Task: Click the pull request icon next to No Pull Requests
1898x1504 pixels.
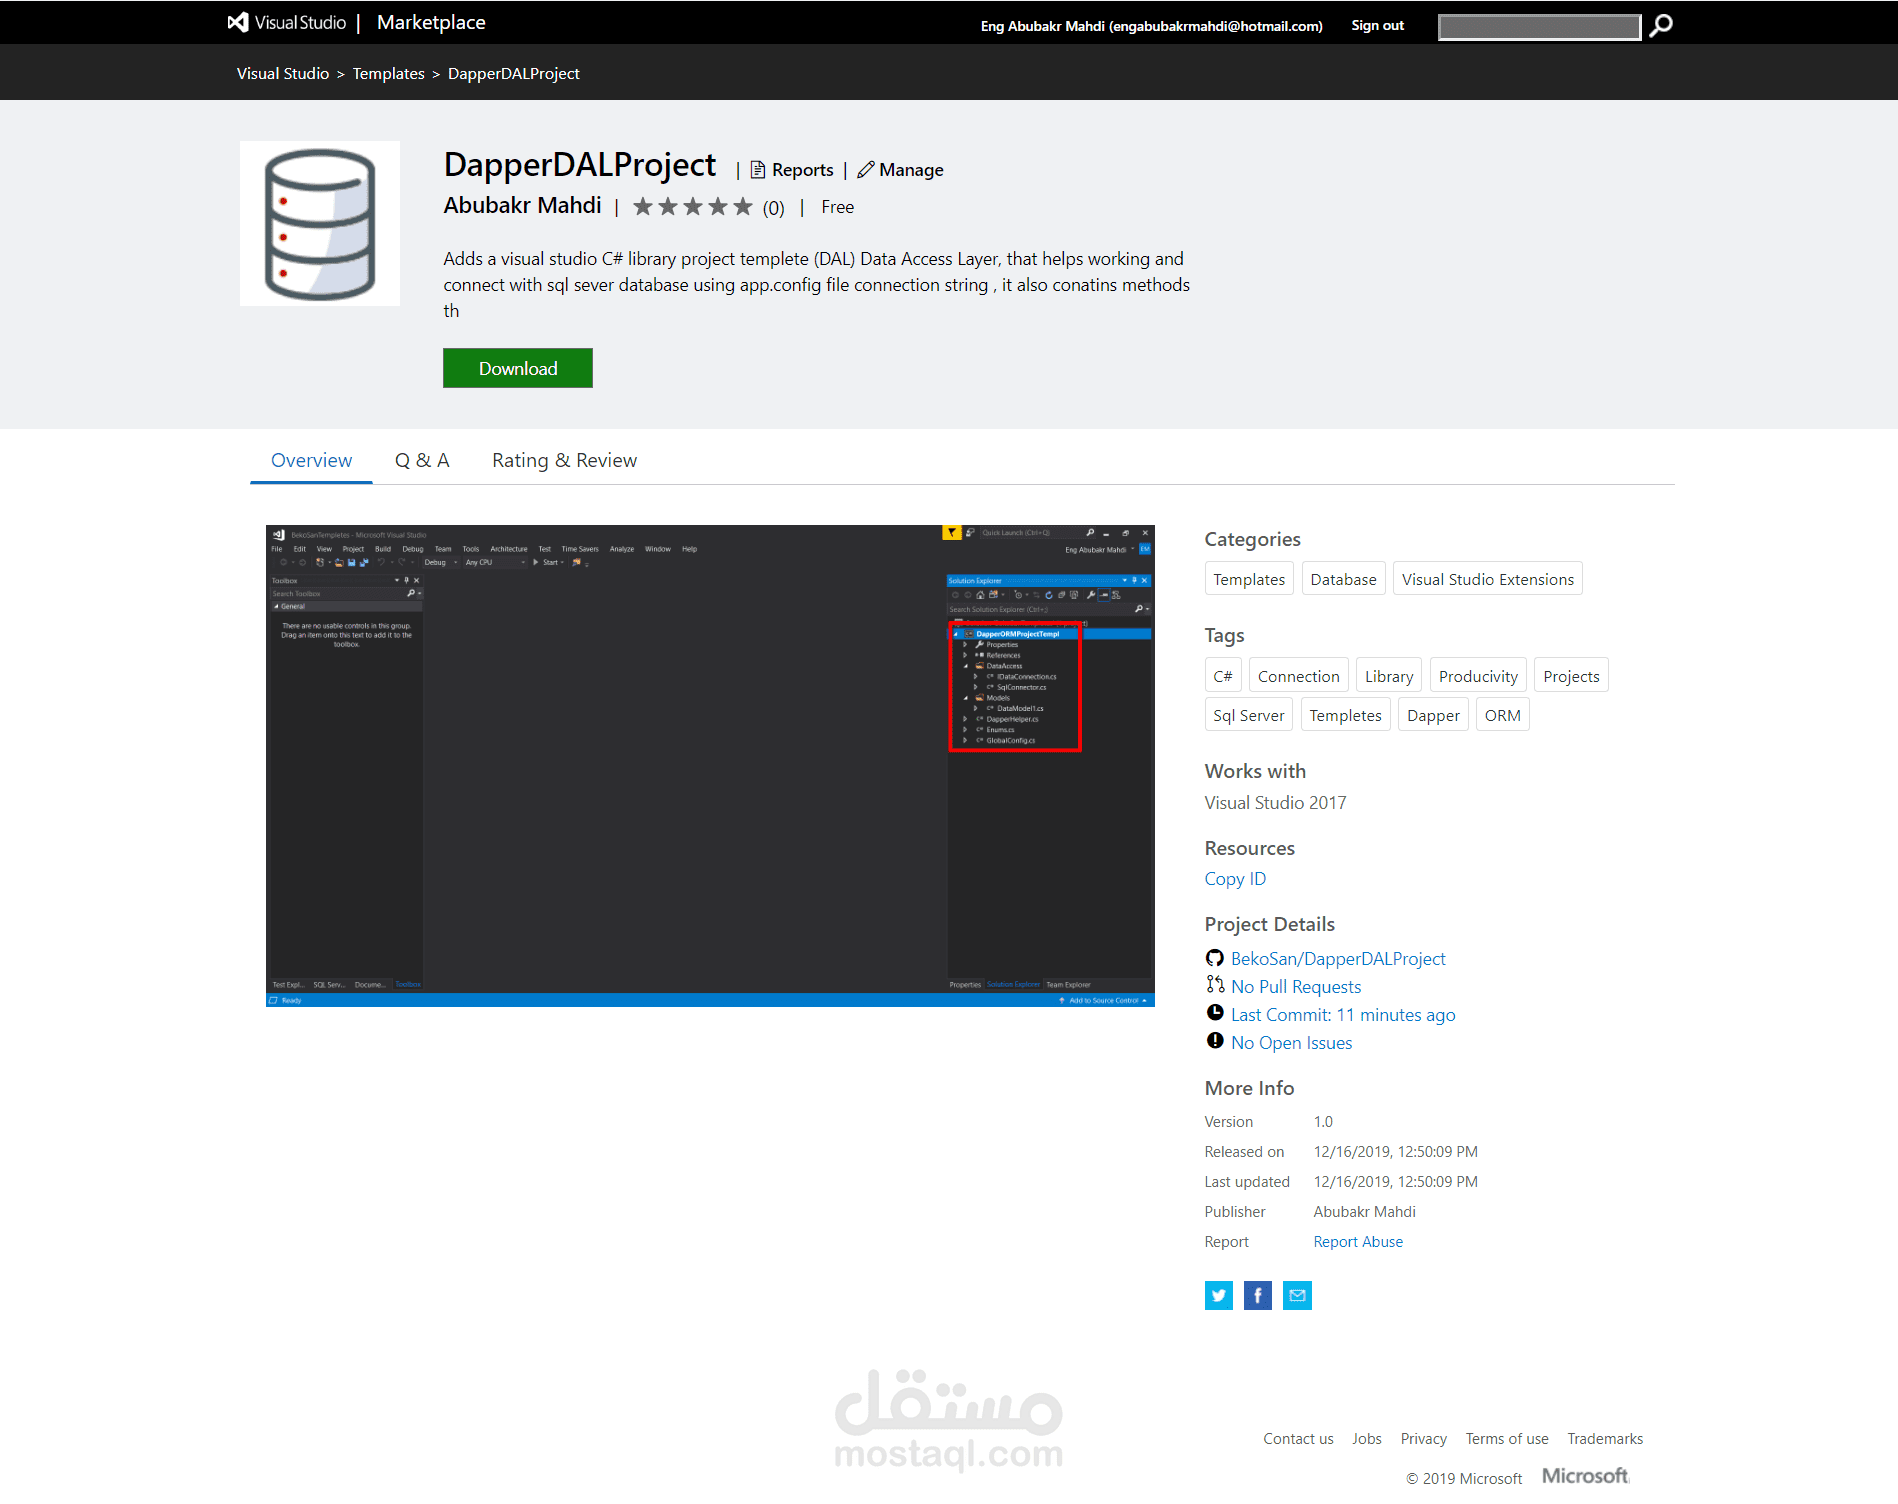Action: click(x=1215, y=985)
